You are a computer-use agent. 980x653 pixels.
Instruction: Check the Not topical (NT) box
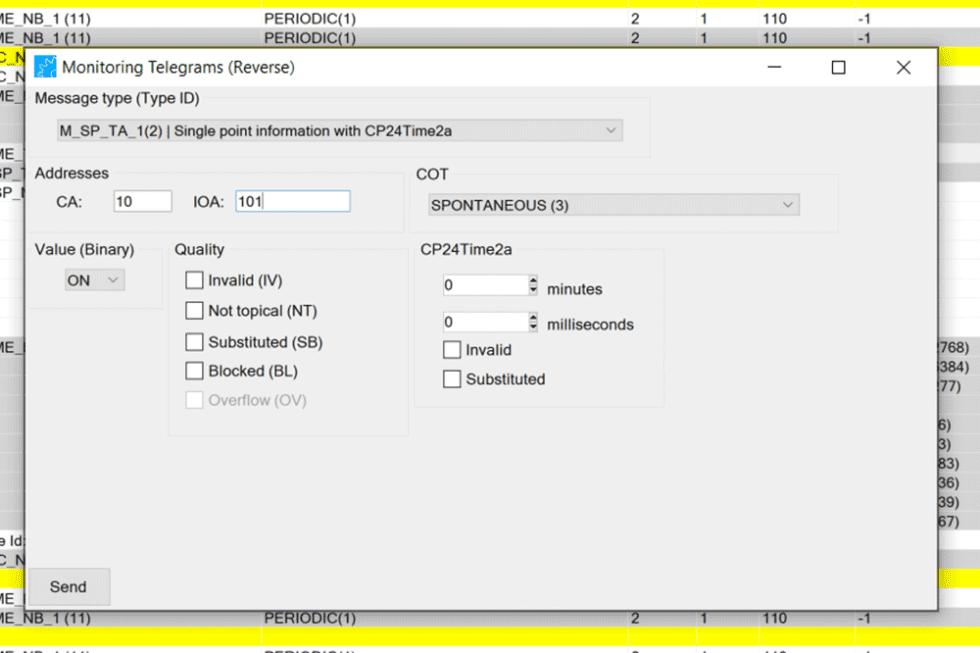(195, 311)
